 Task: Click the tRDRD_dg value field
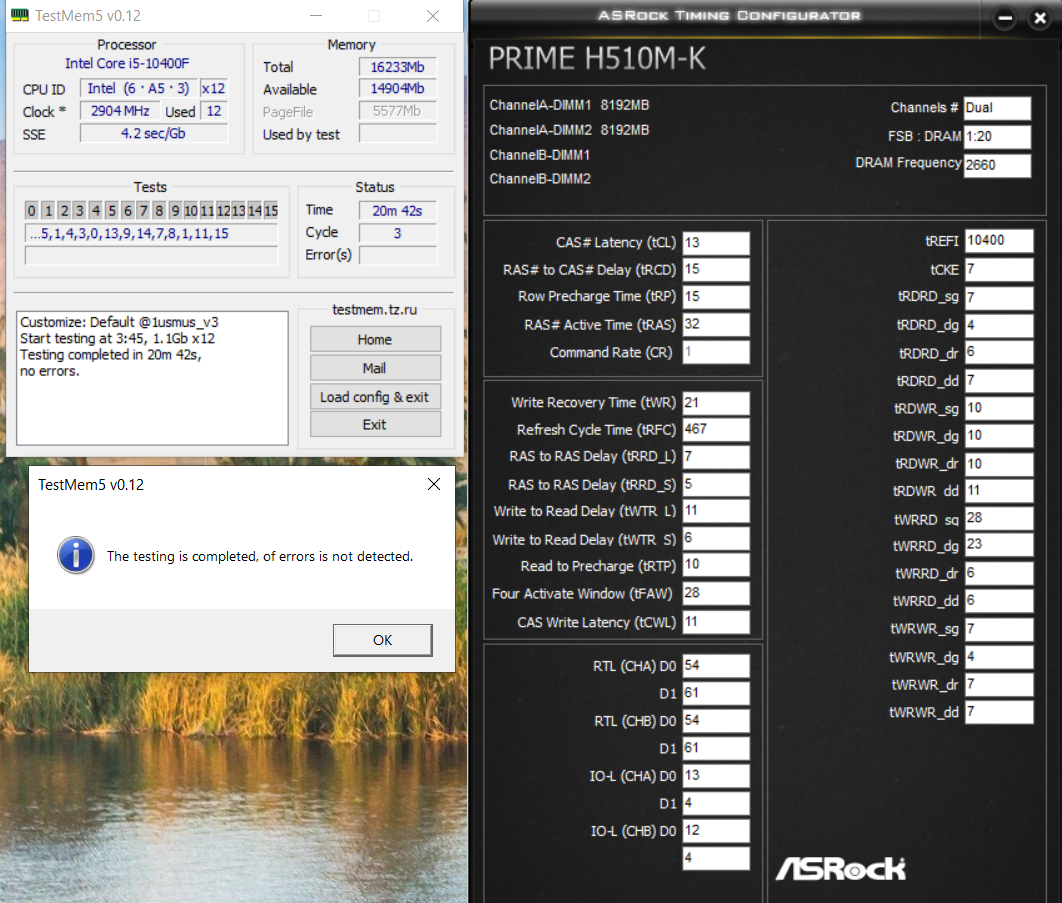tap(999, 325)
